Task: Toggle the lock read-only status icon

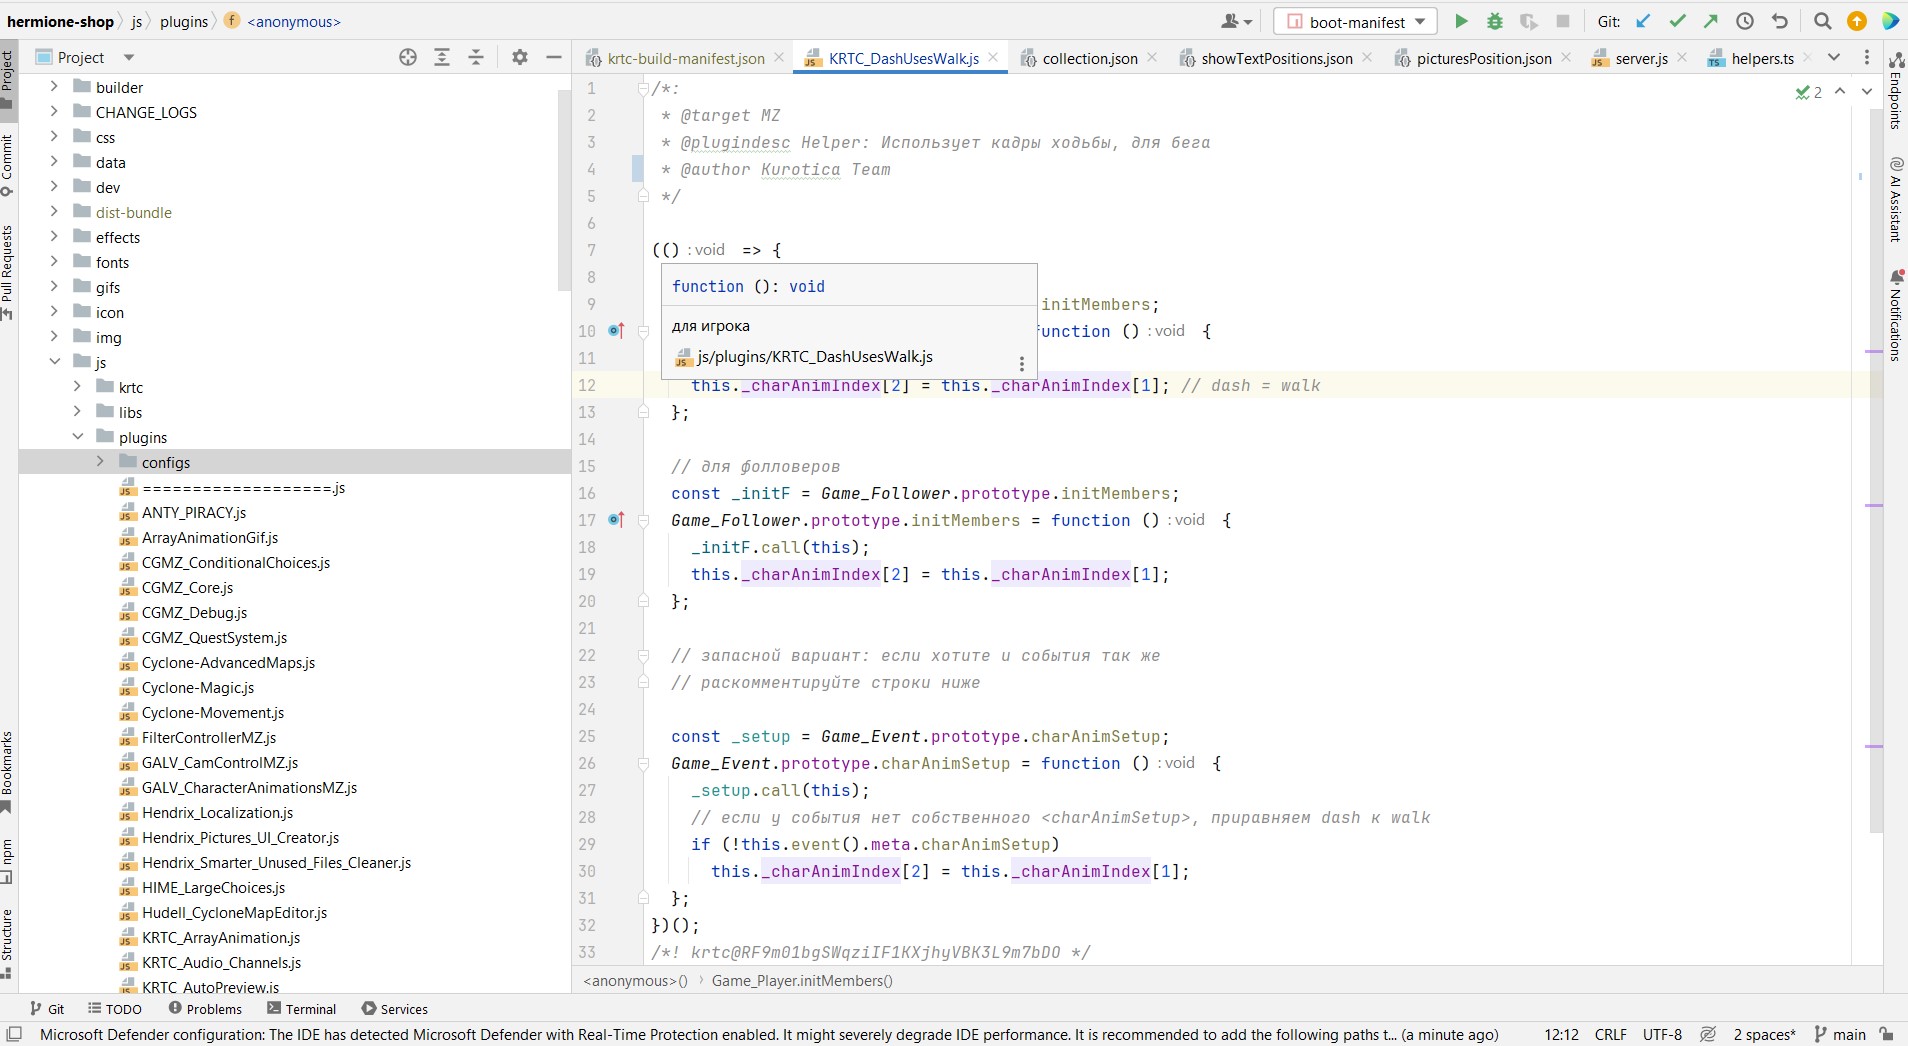Action: pyautogui.click(x=1886, y=1034)
